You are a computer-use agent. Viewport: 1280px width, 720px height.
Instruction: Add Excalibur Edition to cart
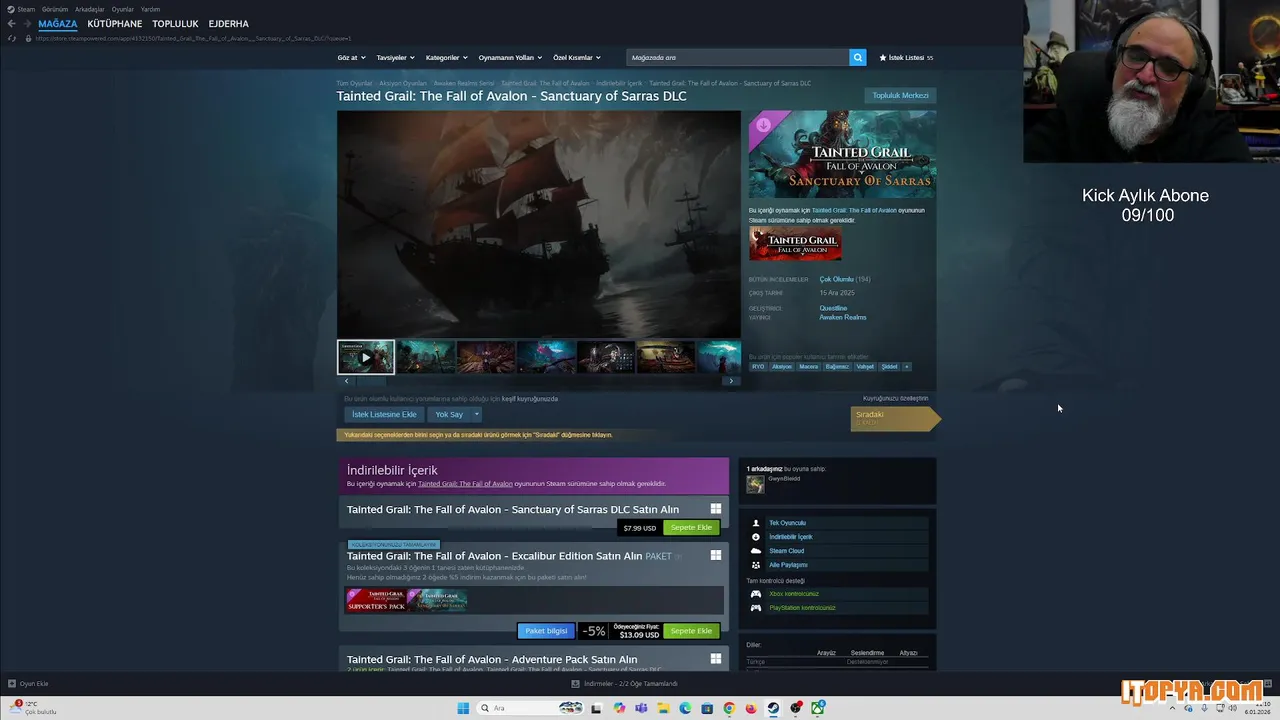pos(691,631)
